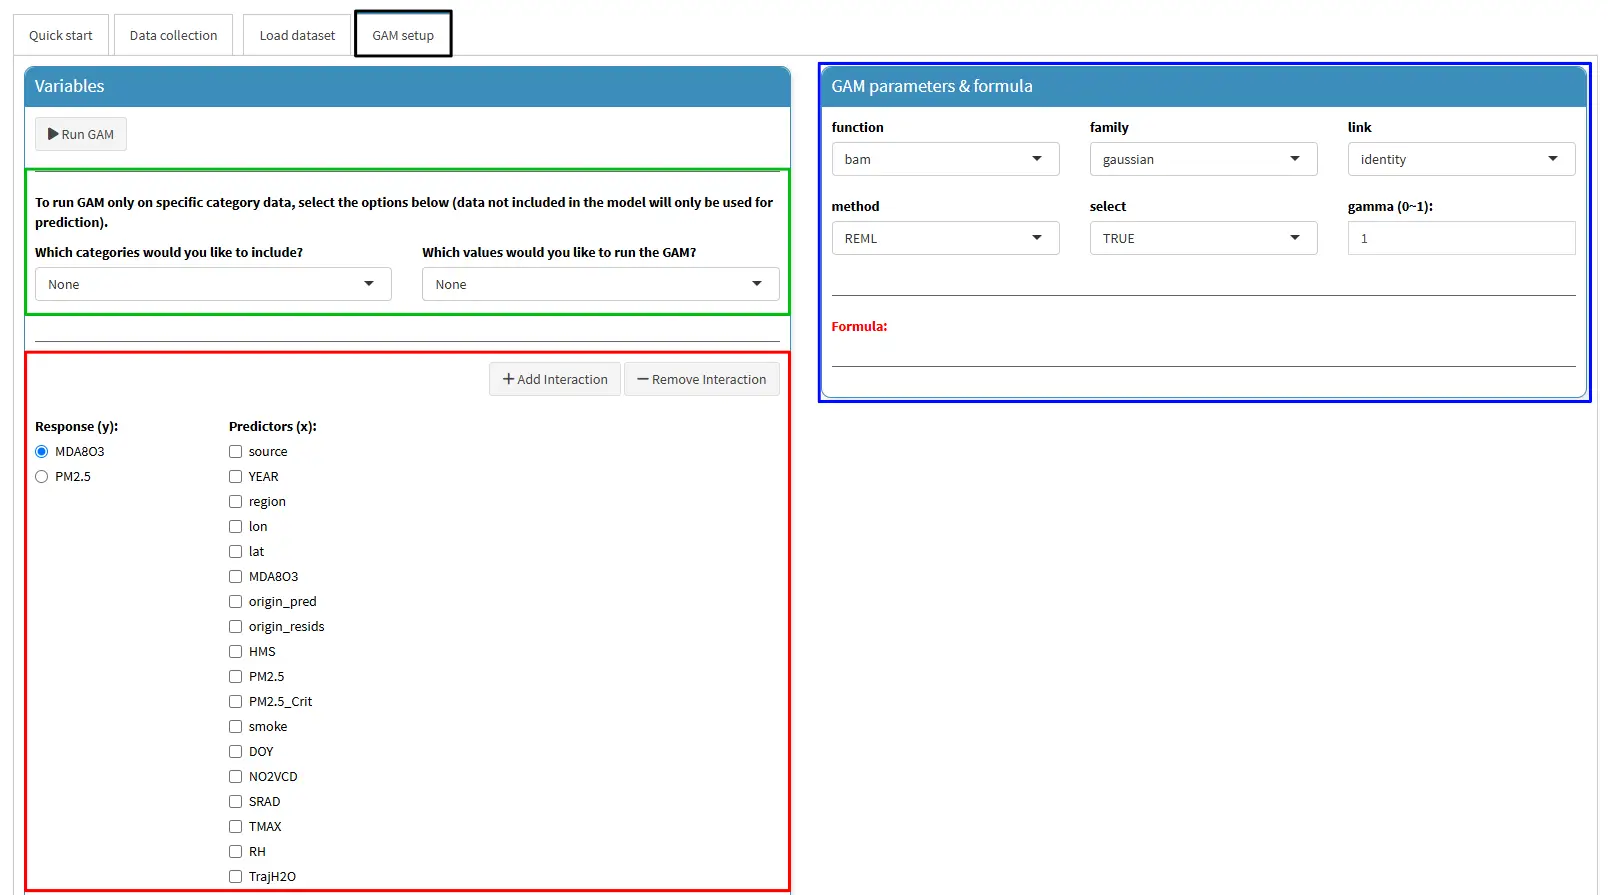The width and height of the screenshot is (1608, 895).
Task: Click Add Interaction button
Action: 555,379
